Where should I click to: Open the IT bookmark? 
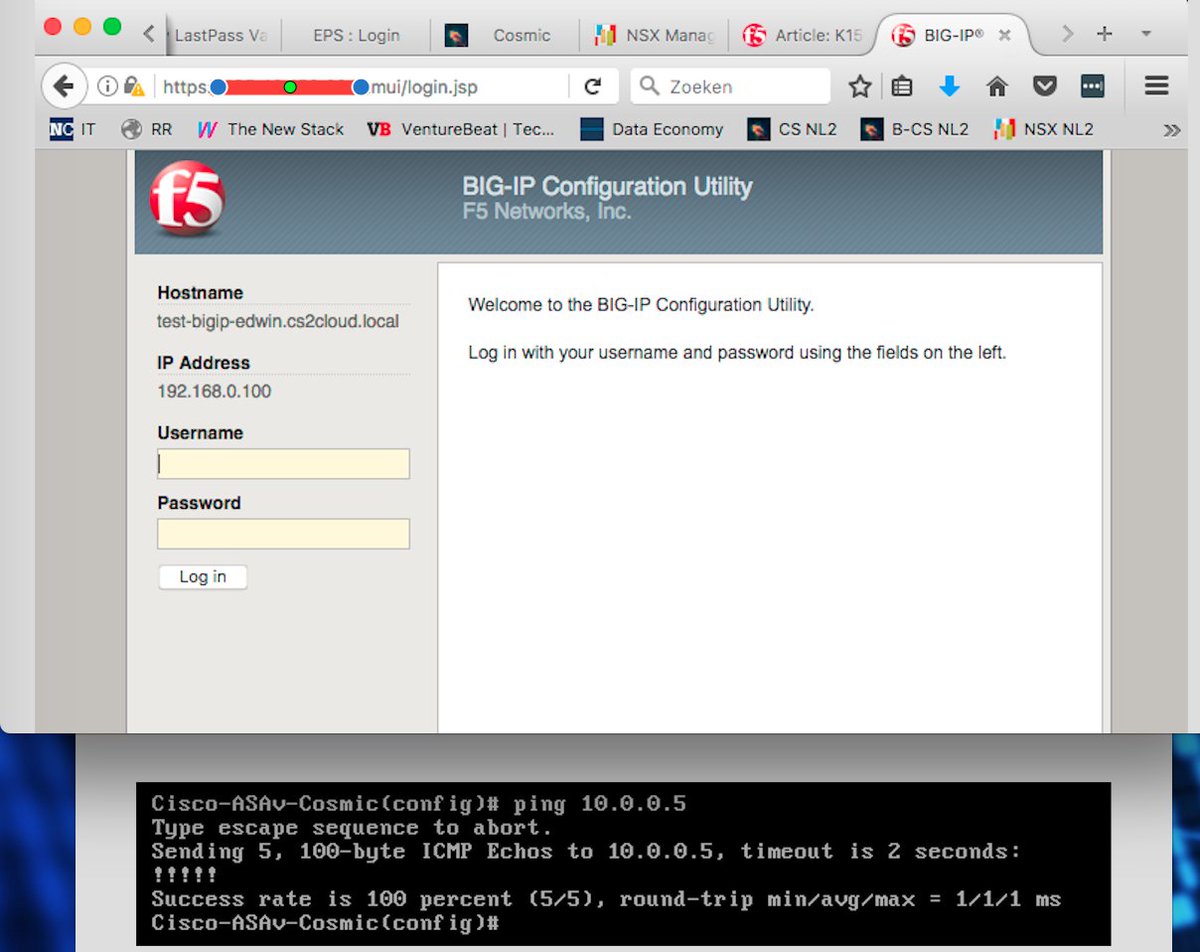(73, 129)
